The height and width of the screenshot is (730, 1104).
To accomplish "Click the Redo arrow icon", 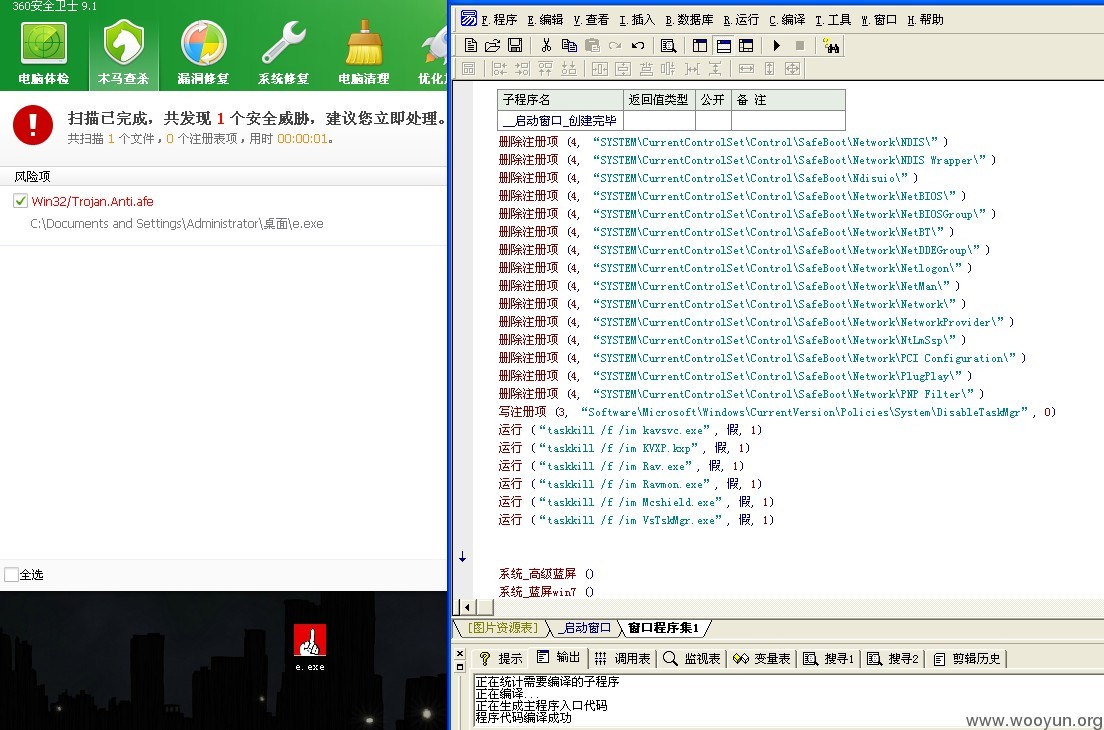I will (x=615, y=46).
